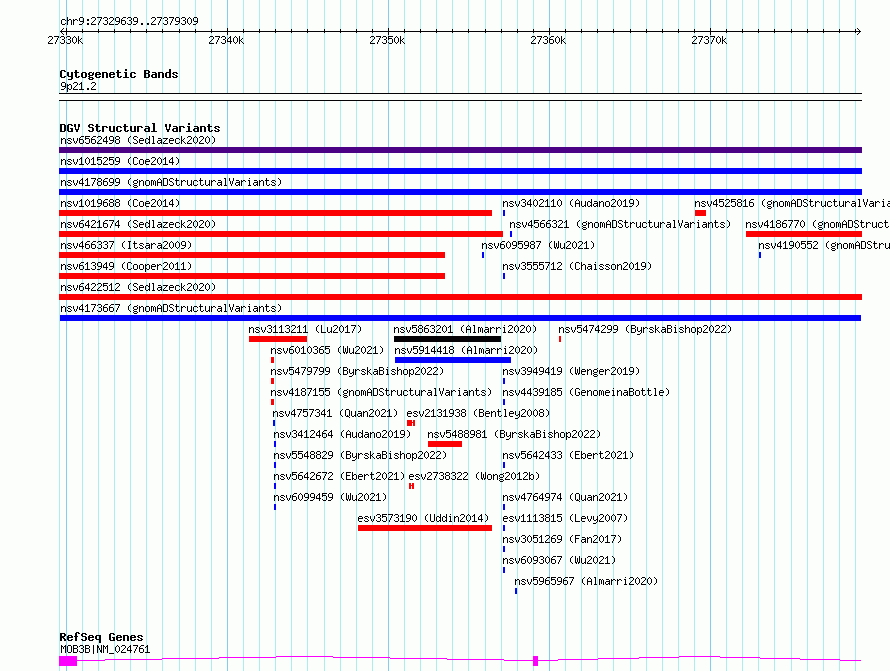
Task: Select the nsv613949 (Cooper2011) label
Action: [126, 266]
